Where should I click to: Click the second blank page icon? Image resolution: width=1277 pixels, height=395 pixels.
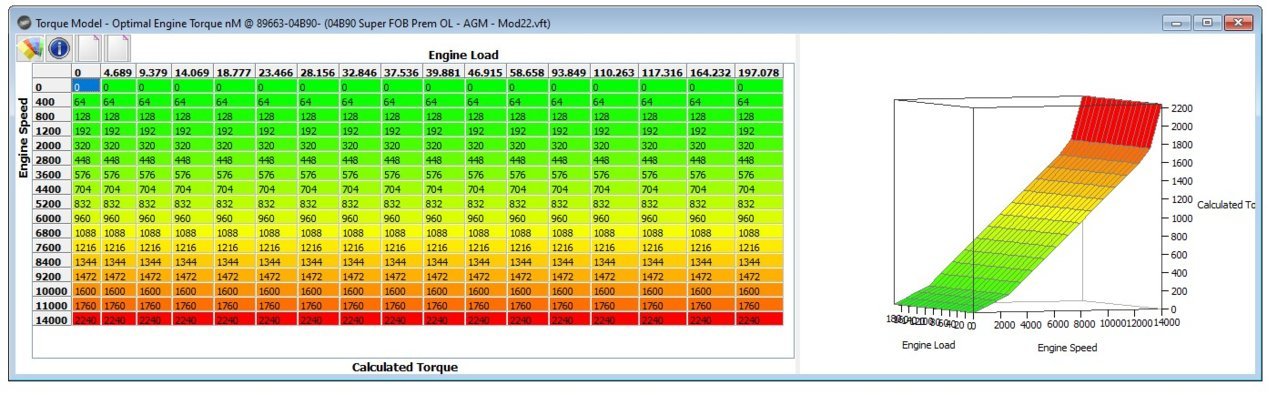pos(118,48)
